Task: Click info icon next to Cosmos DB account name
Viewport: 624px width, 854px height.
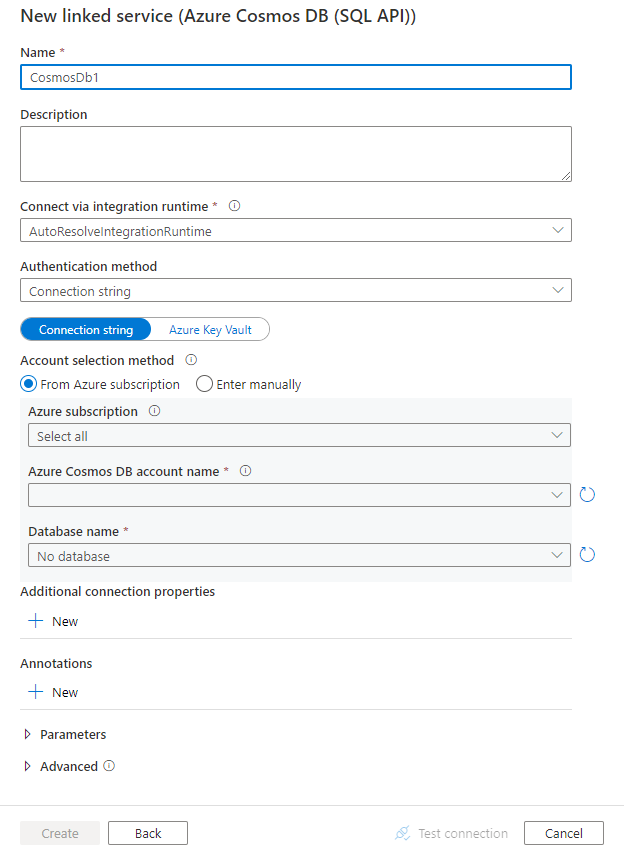Action: click(x=246, y=471)
